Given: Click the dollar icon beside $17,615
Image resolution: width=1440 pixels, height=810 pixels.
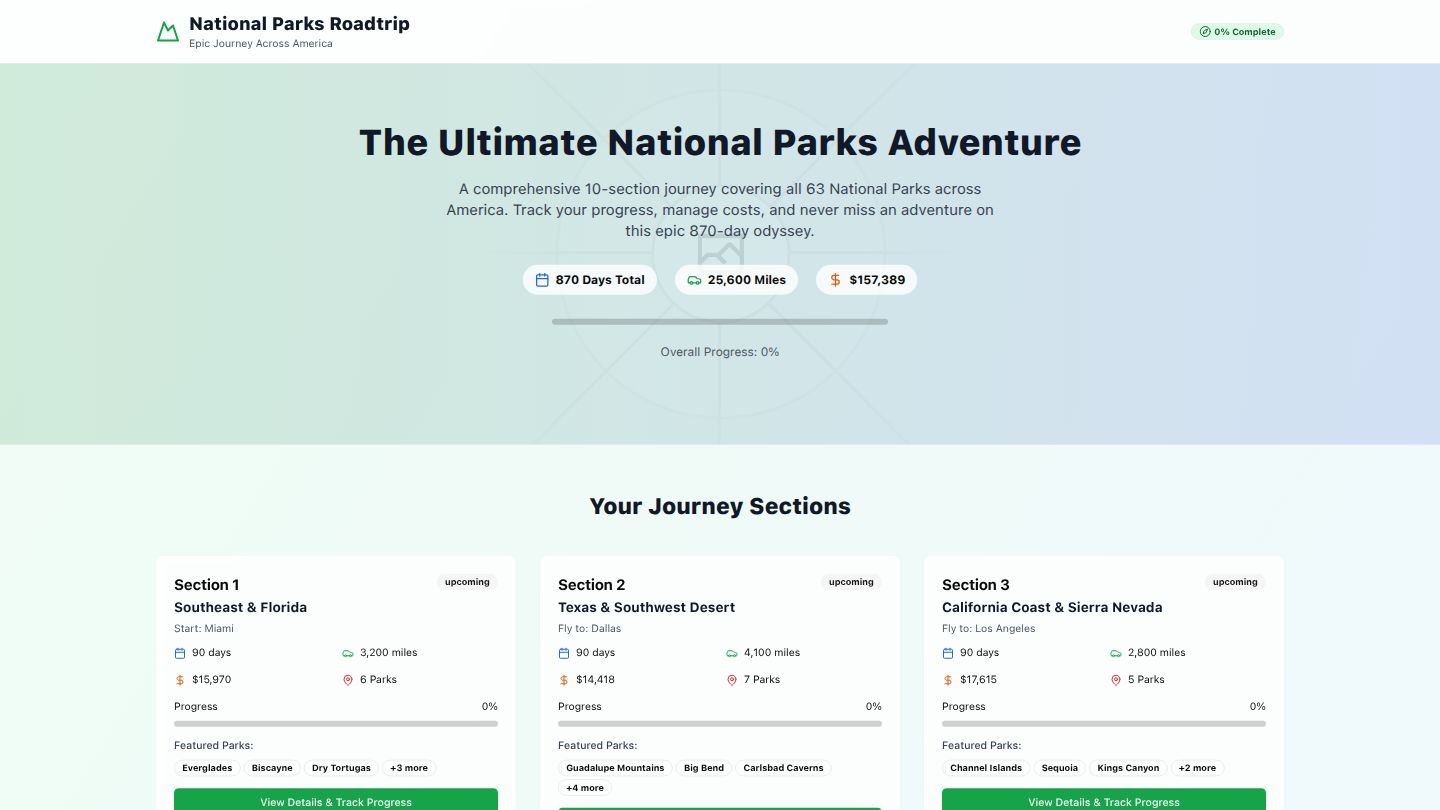Looking at the screenshot, I should pos(948,680).
